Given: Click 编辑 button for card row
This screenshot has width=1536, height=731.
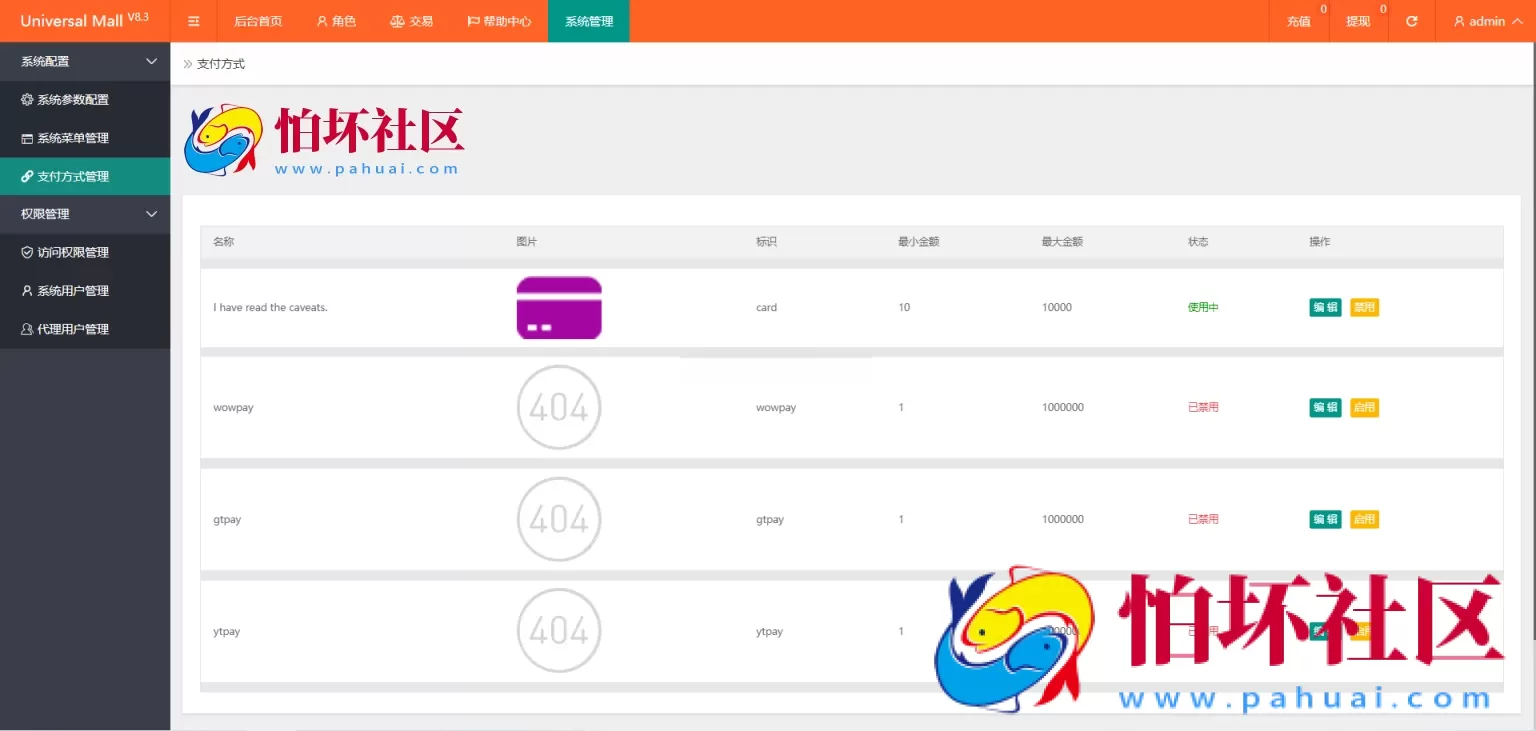Looking at the screenshot, I should tap(1325, 307).
